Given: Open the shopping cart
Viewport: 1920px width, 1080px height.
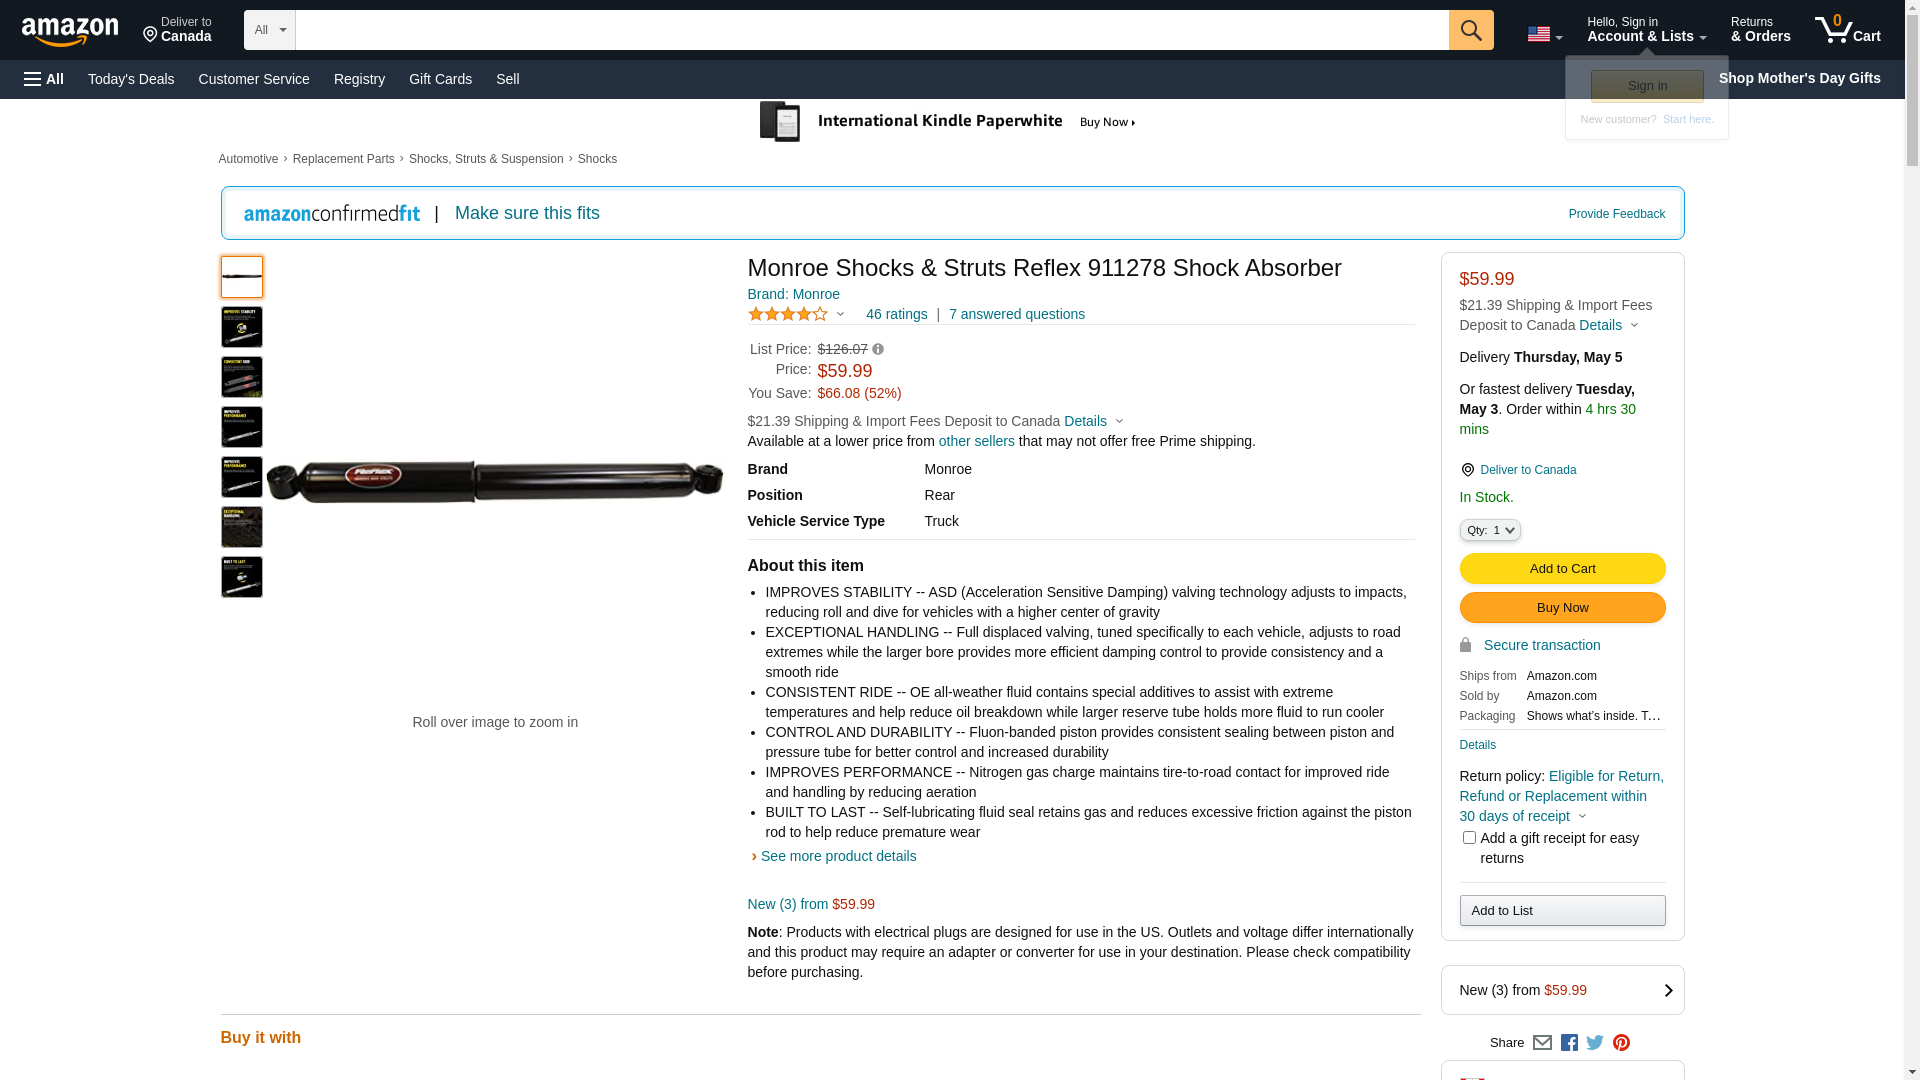Looking at the screenshot, I should point(1848,30).
